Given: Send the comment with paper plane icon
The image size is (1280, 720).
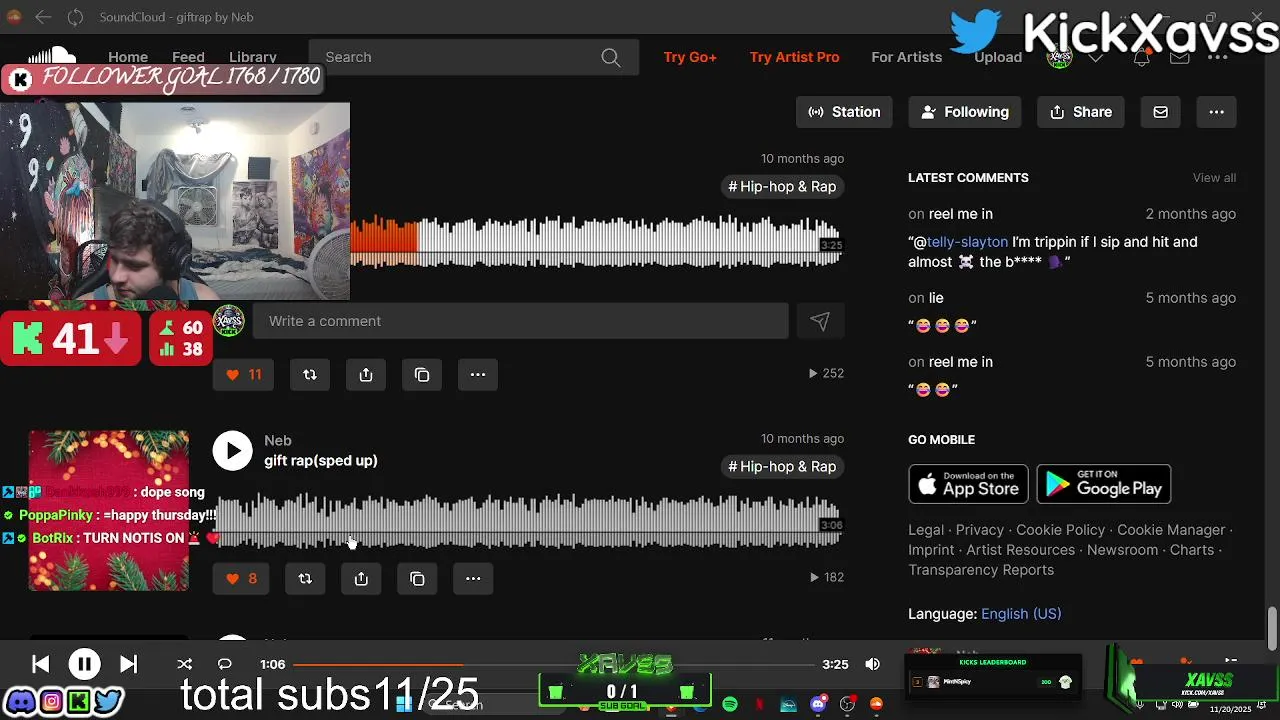Looking at the screenshot, I should pyautogui.click(x=819, y=321).
